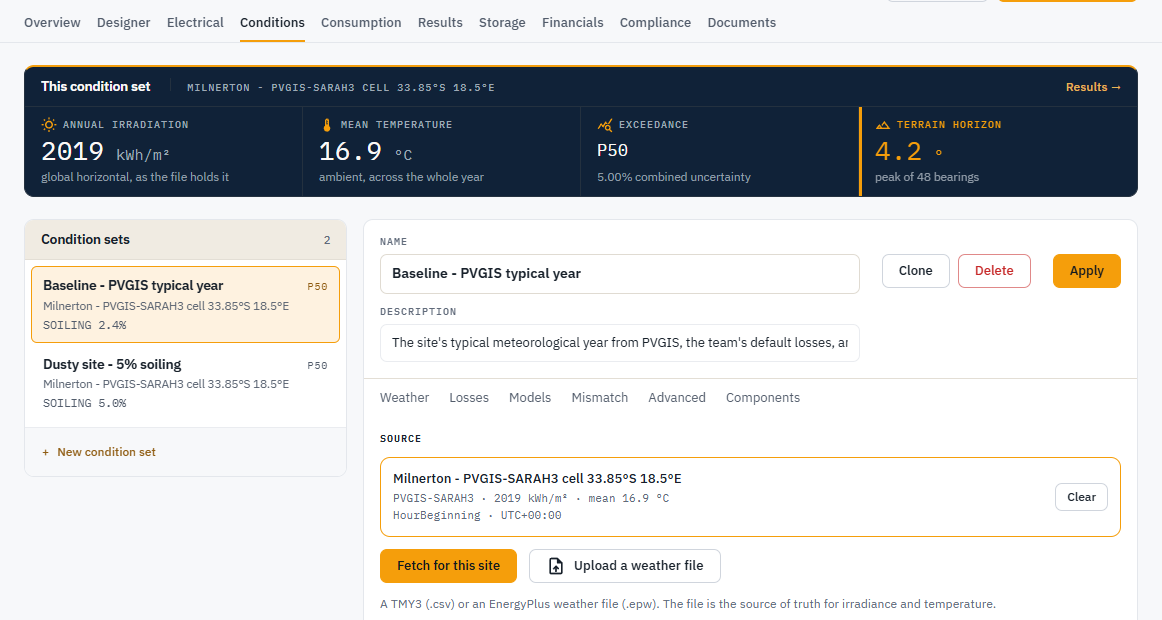Select Dusty site - 5% soiling set
Image resolution: width=1162 pixels, height=620 pixels.
(185, 383)
